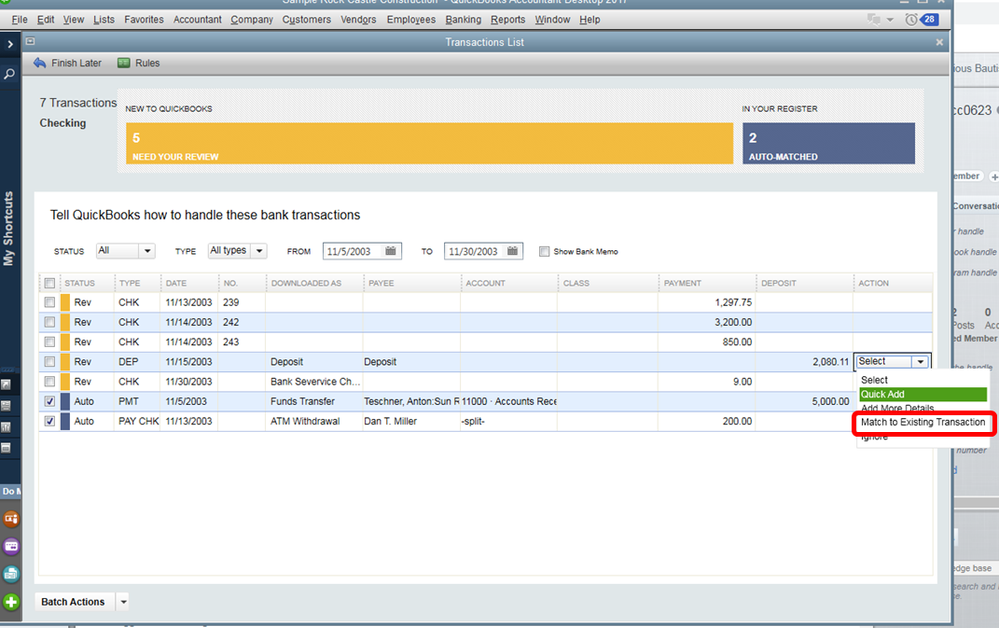
Task: Click the green Rules icon
Action: click(124, 62)
